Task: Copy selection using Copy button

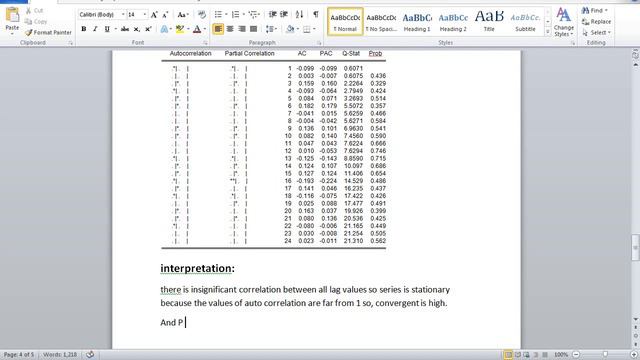Action: pos(36,21)
